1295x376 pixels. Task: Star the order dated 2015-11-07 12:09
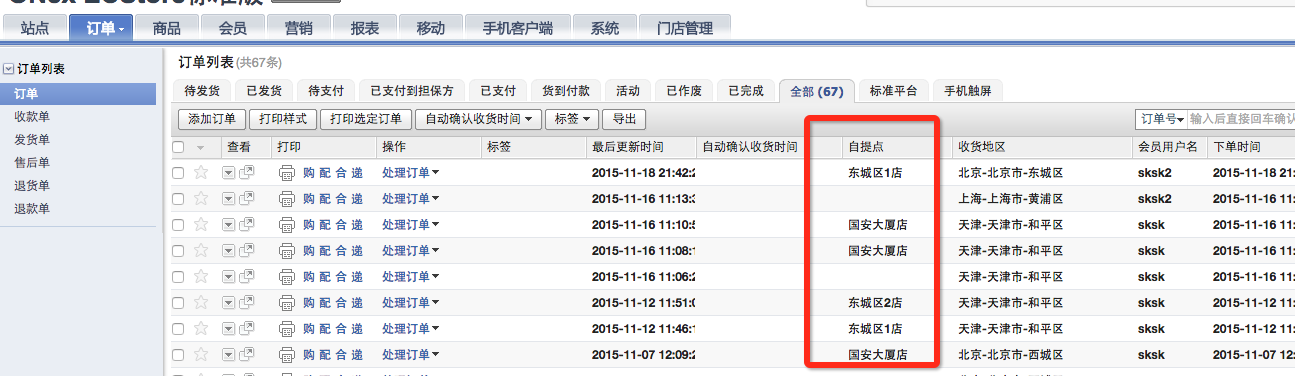(201, 354)
